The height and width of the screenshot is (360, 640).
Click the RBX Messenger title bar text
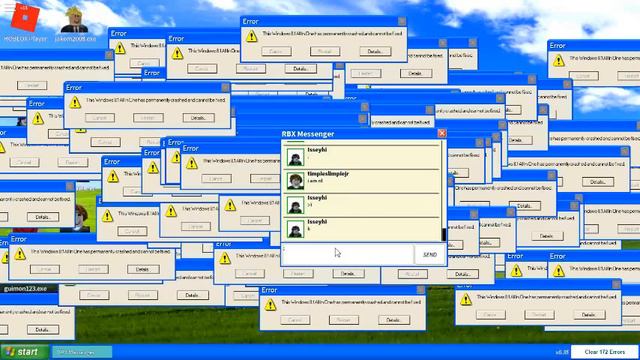coord(308,134)
